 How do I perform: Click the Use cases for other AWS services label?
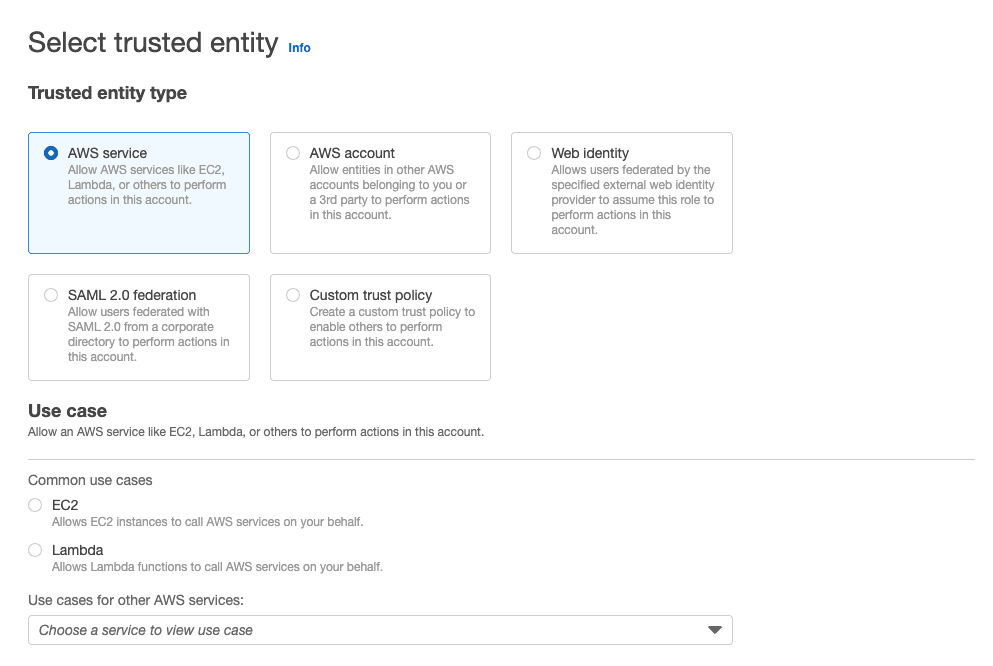(136, 600)
